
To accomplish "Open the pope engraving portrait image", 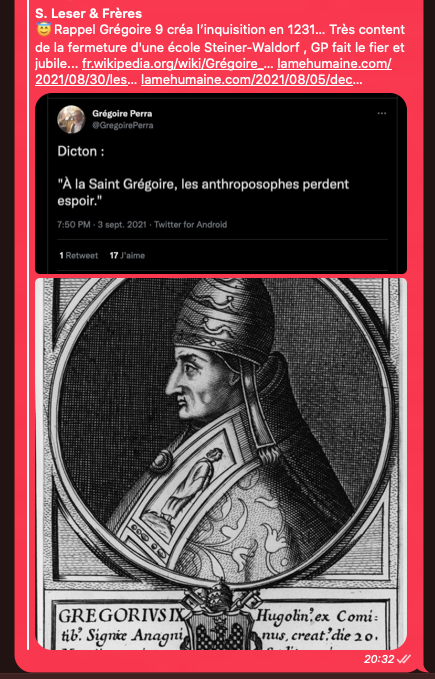I will coord(221,463).
